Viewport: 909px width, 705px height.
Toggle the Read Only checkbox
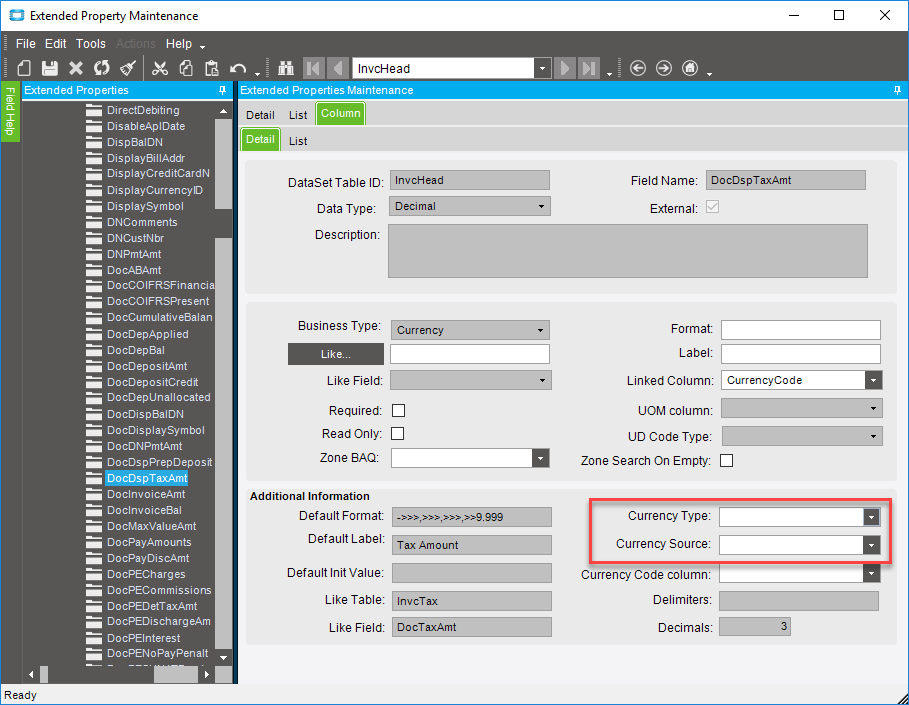pyautogui.click(x=398, y=434)
